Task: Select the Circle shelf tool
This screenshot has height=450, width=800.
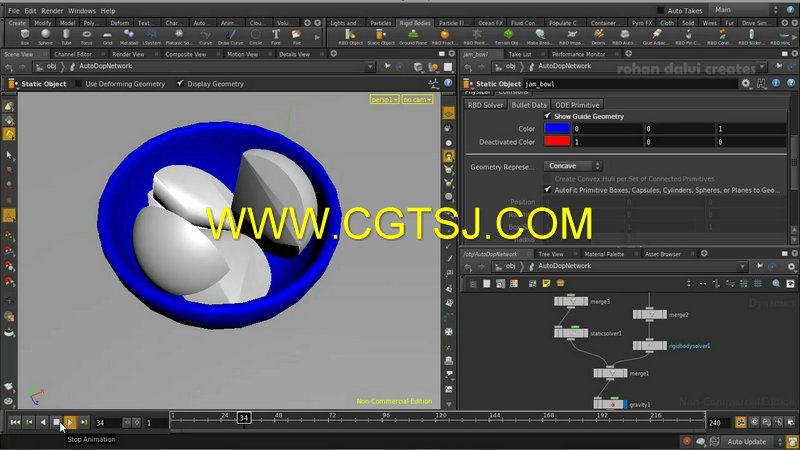Action: (256, 36)
